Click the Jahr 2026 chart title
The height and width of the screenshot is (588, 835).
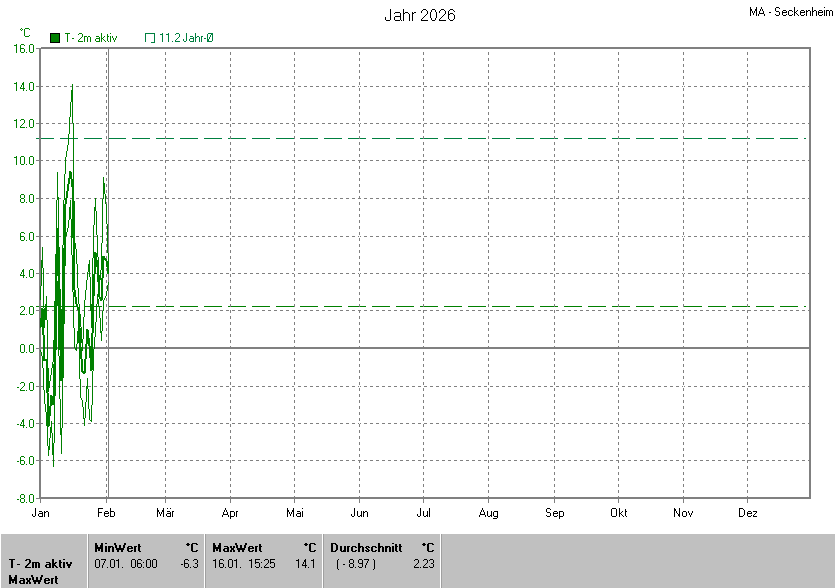(x=420, y=16)
